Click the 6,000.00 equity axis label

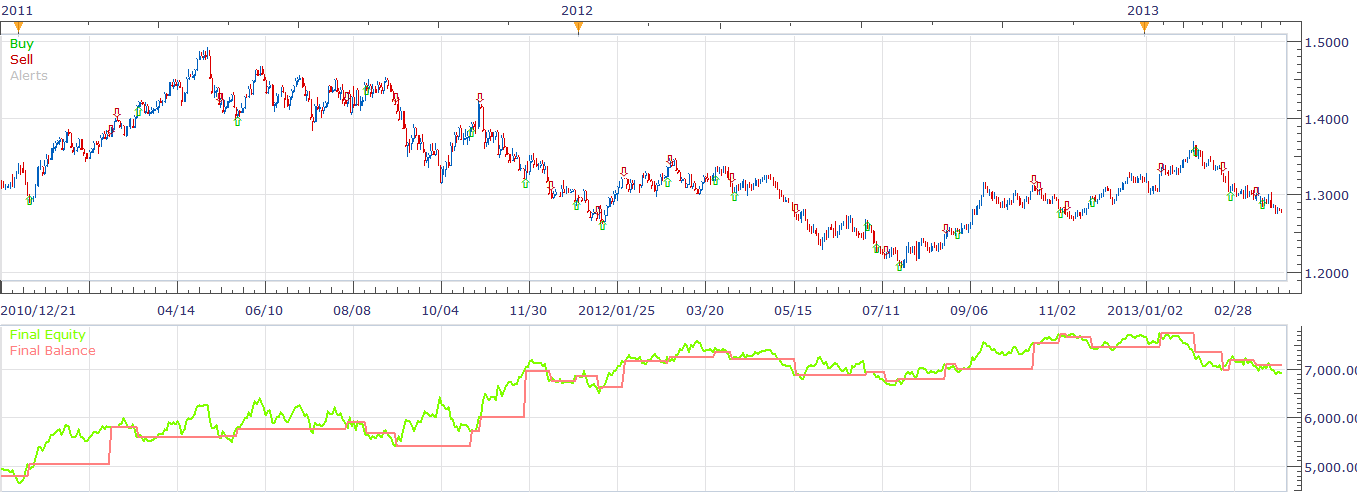(1331, 419)
